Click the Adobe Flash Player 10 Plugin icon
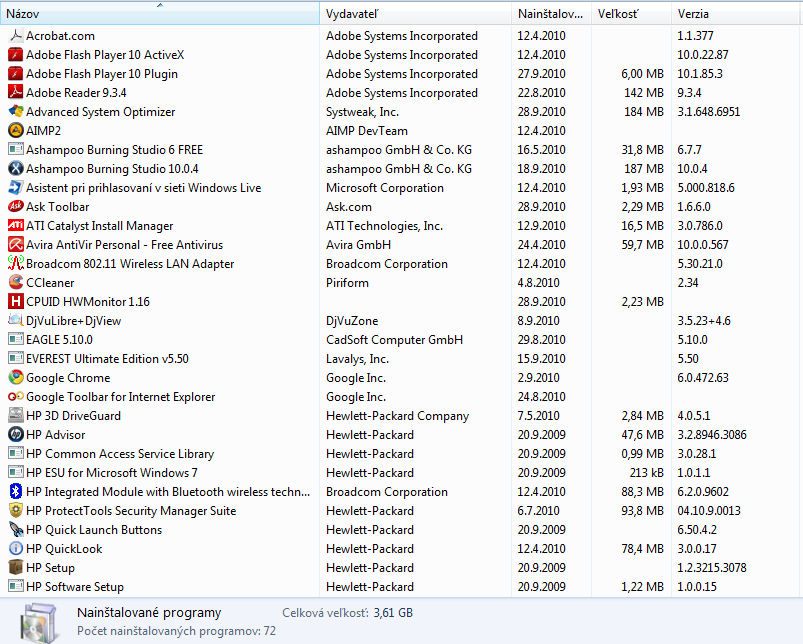The height and width of the screenshot is (644, 803). point(16,74)
